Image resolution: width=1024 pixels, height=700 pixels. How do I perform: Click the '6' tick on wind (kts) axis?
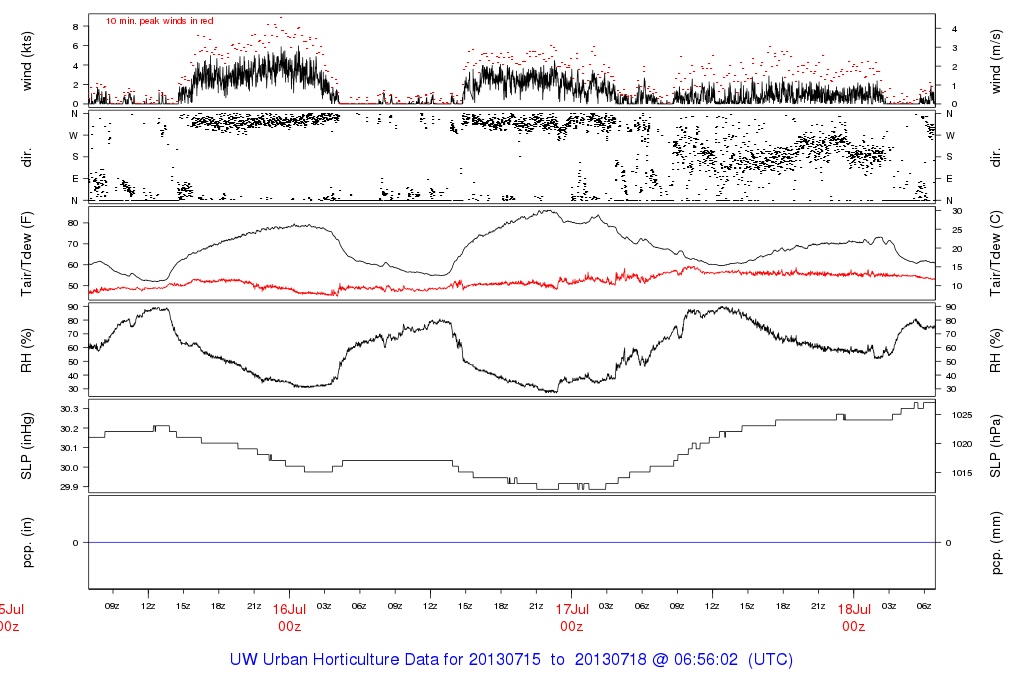[76, 46]
